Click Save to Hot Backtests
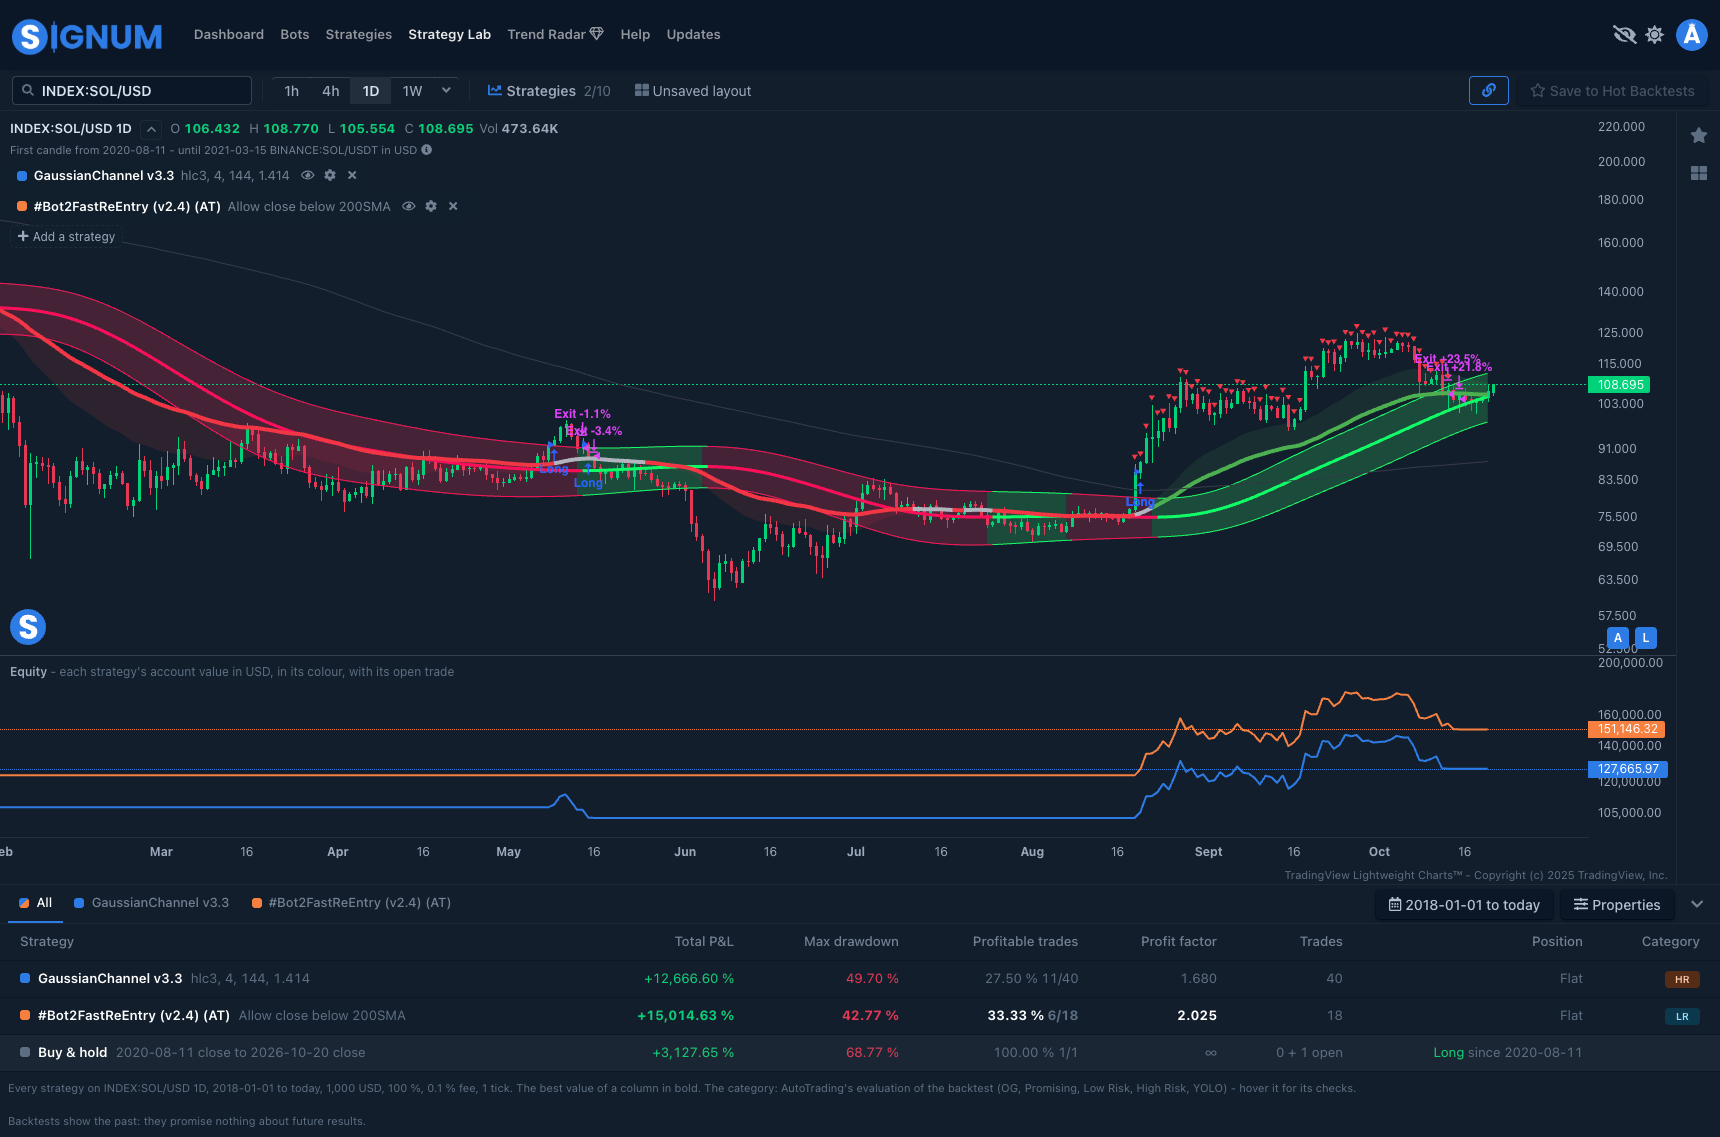 click(x=1613, y=91)
